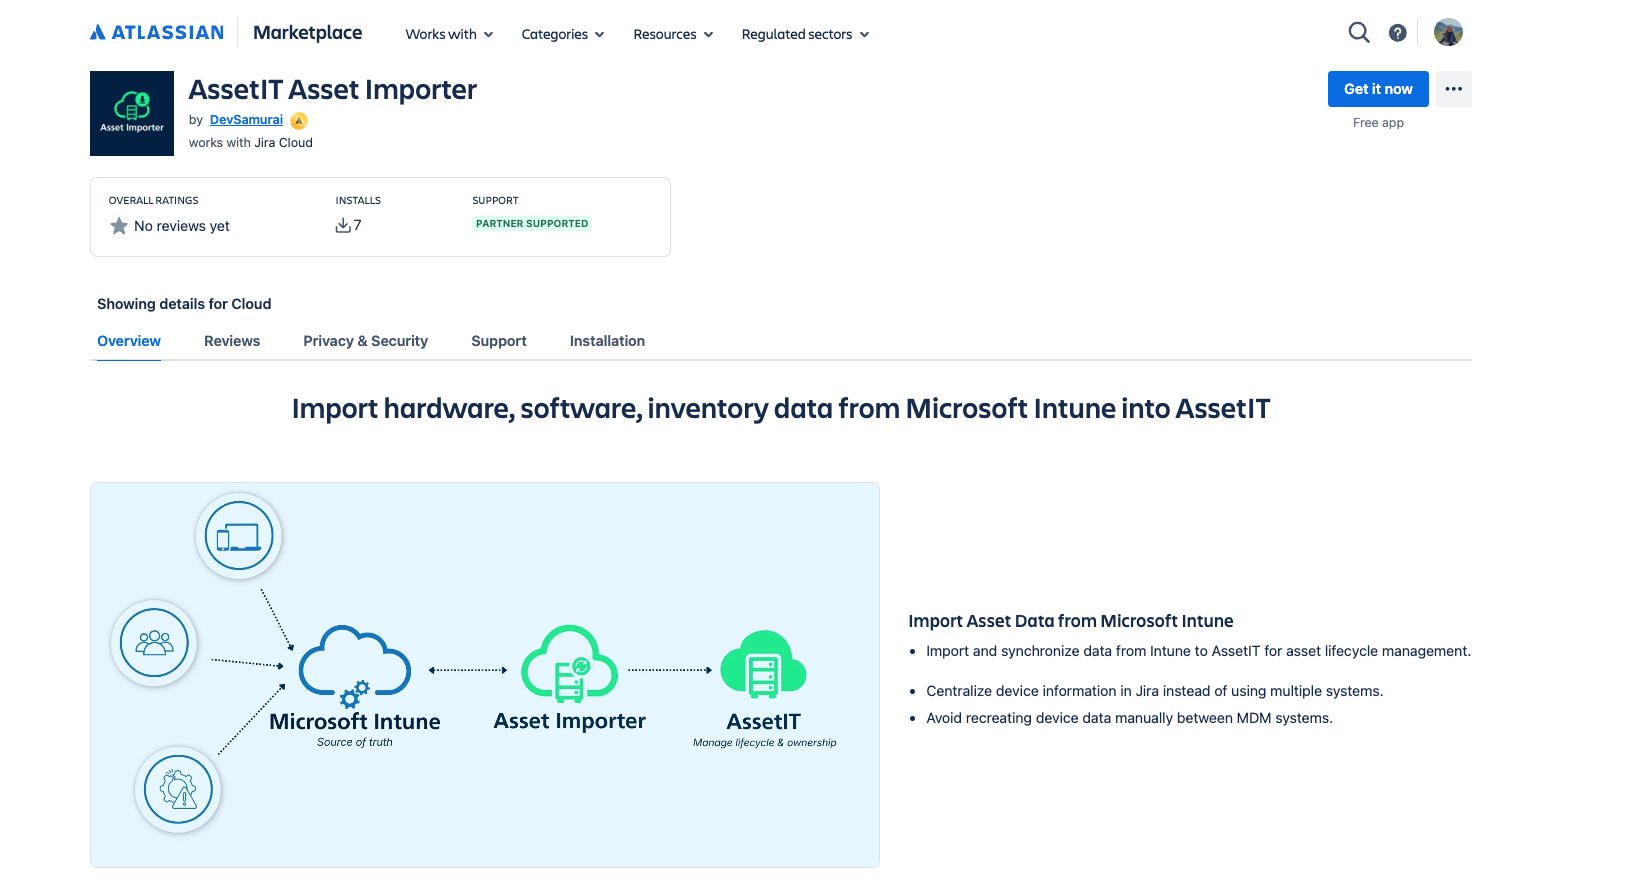The height and width of the screenshot is (894, 1638).
Task: Expand the Categories dropdown
Action: (562, 34)
